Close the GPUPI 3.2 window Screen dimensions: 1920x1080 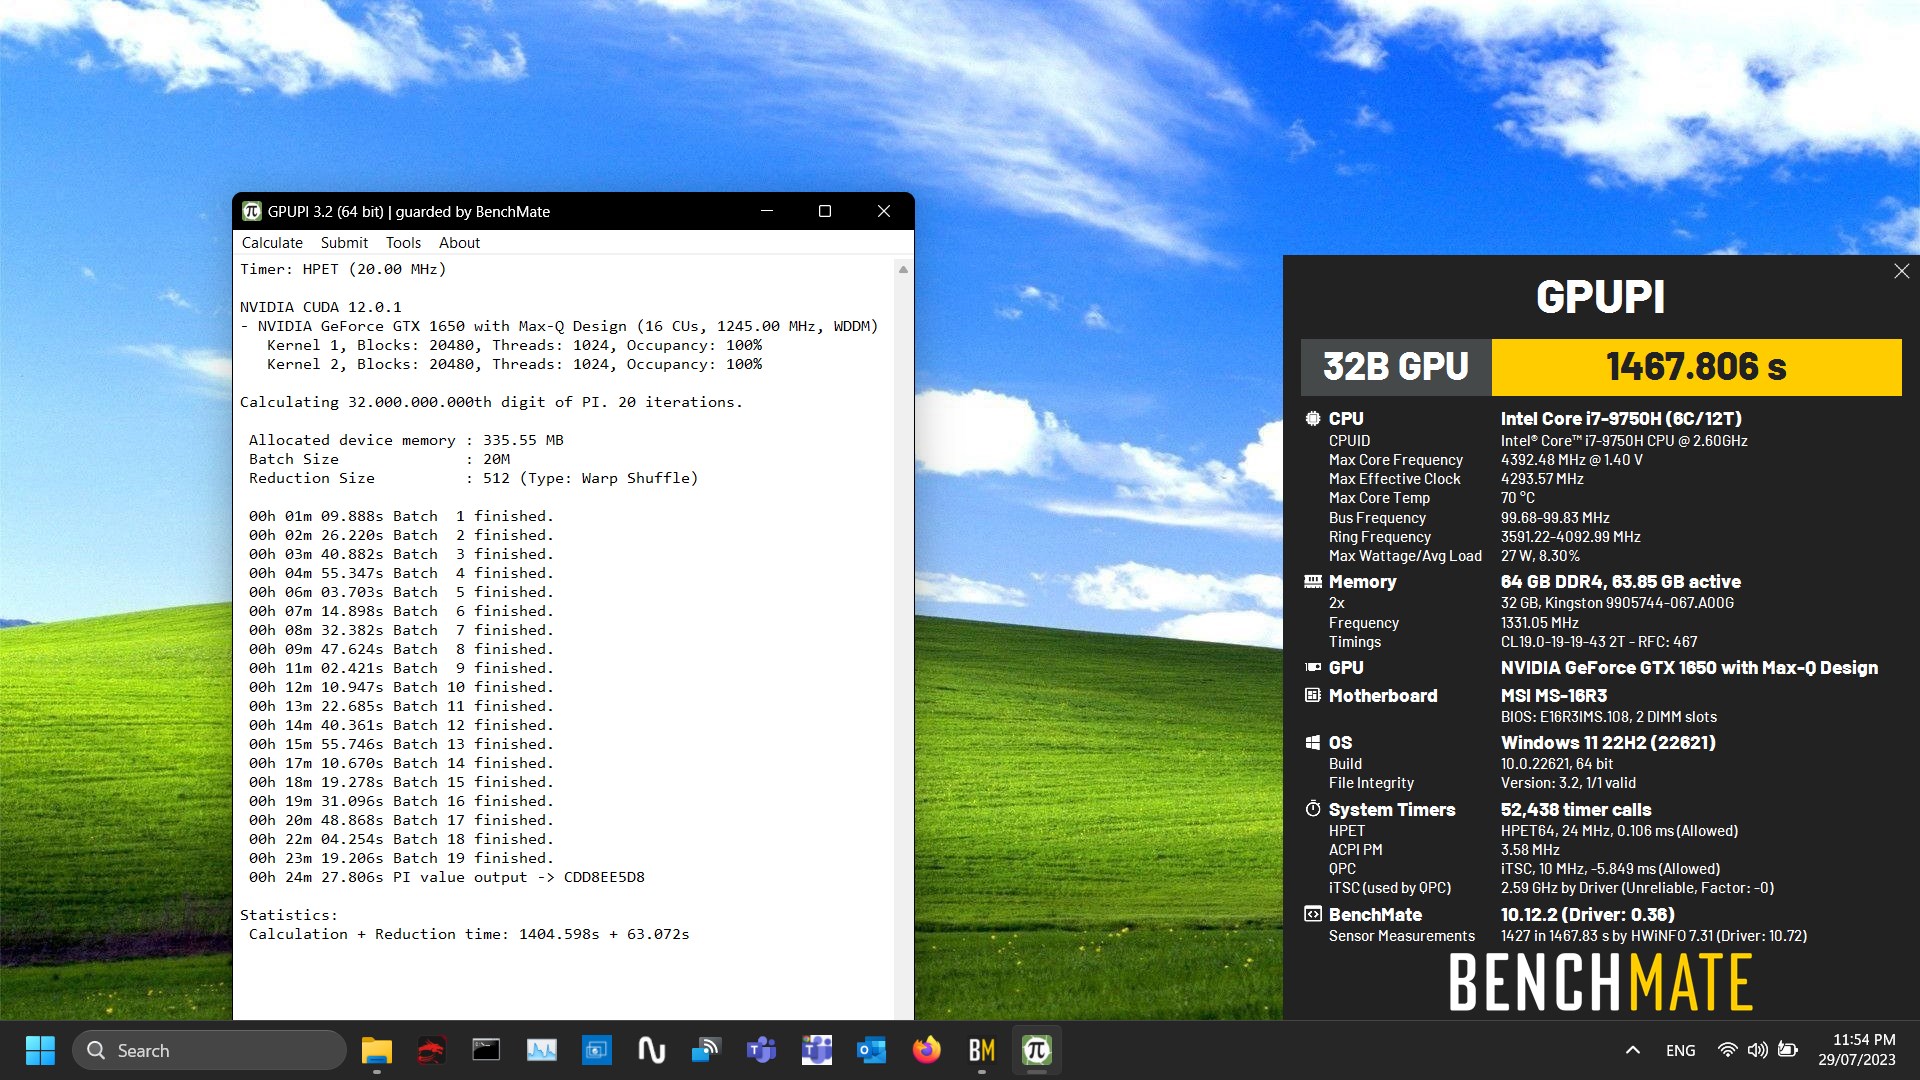[x=884, y=211]
